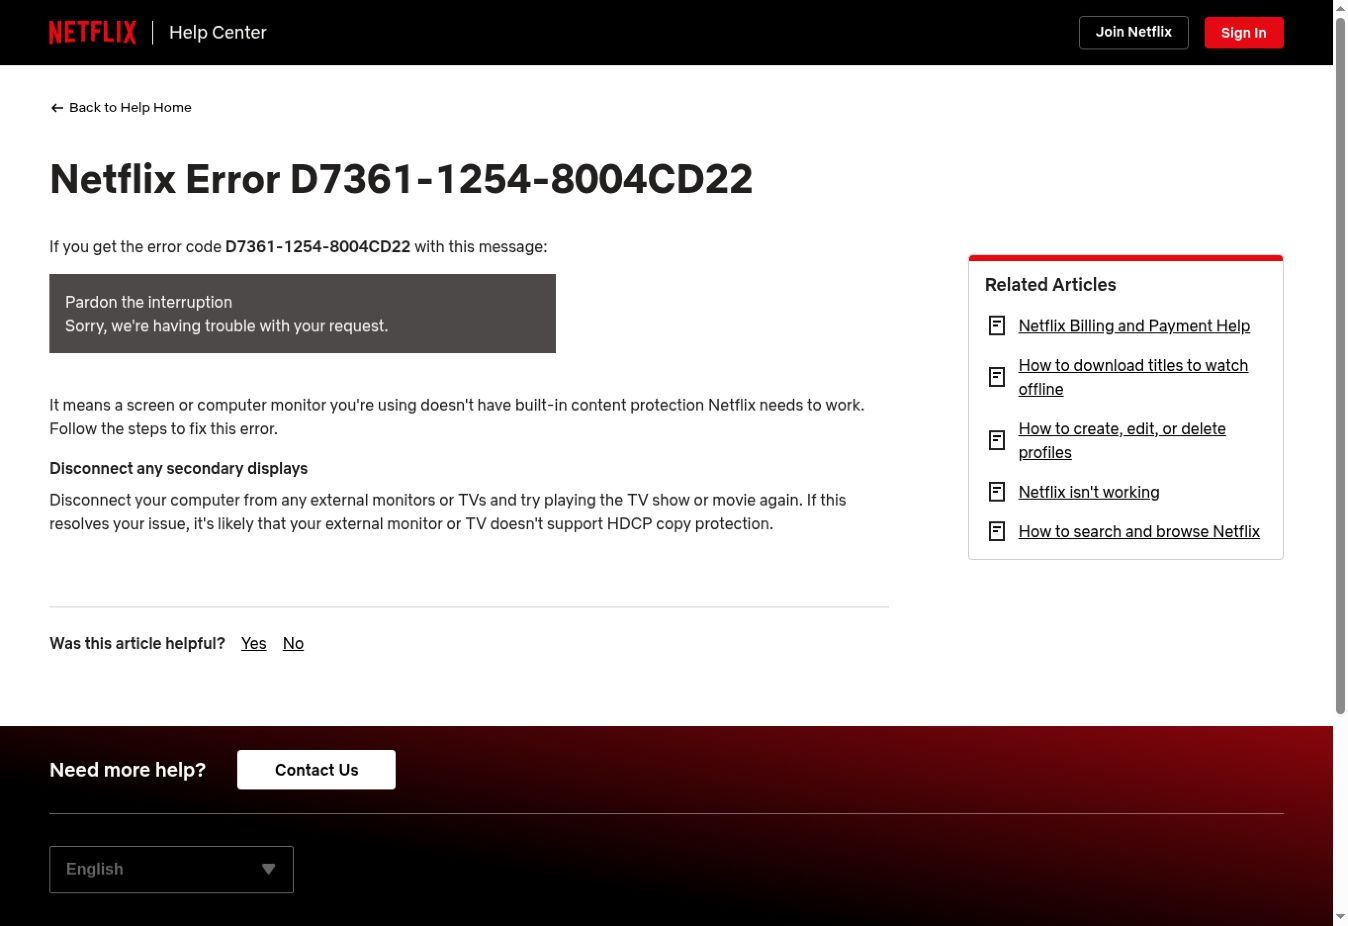This screenshot has height=926, width=1348.
Task: Click the scrollbar down arrow
Action: pos(1340,917)
